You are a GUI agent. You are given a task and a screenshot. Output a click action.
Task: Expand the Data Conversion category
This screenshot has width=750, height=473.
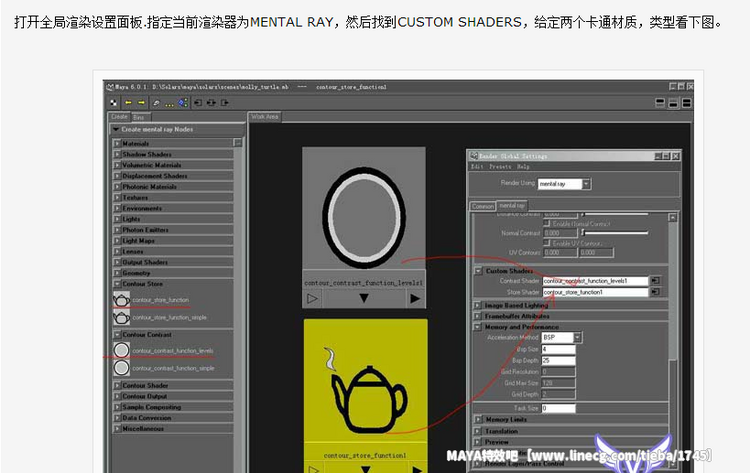(x=117, y=418)
